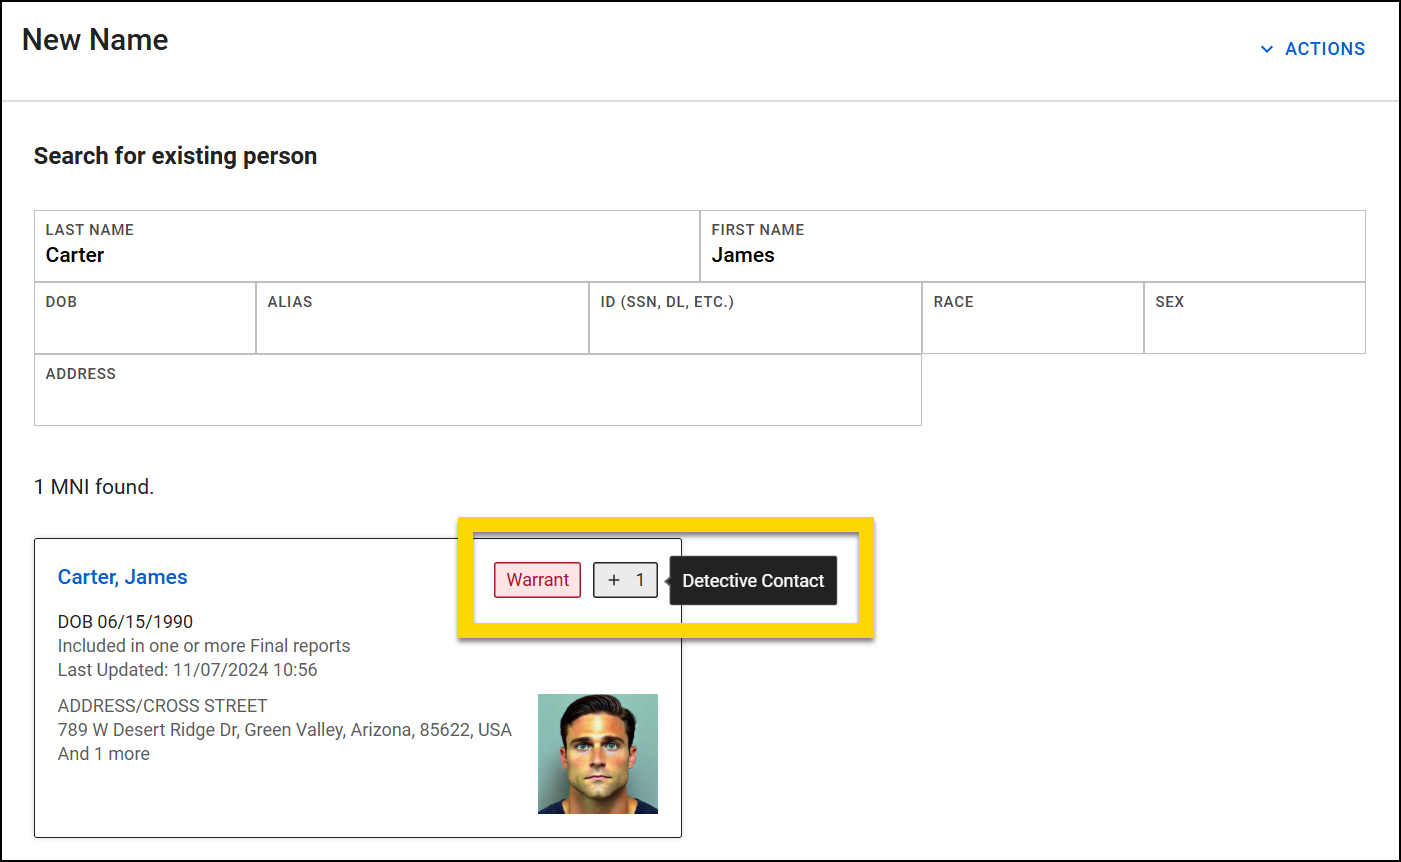Select the Detective Contact flag
Viewport: 1401px width, 862px height.
pos(753,580)
